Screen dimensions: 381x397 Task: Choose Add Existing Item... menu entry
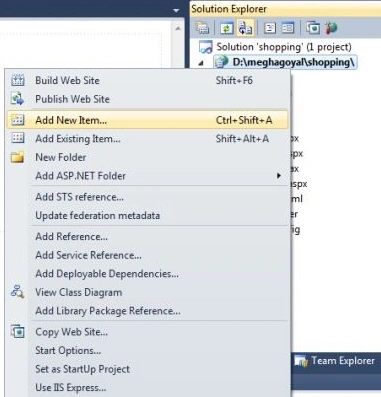[147, 139]
